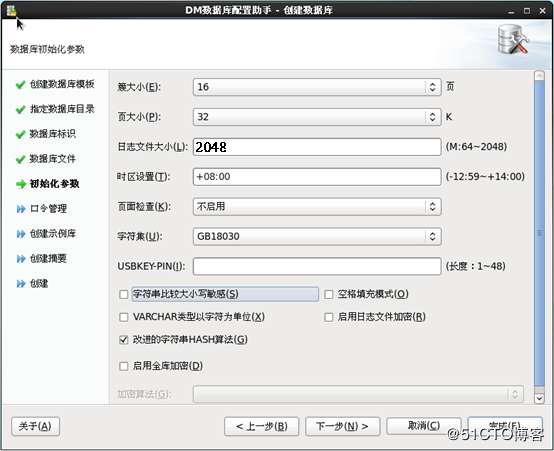The image size is (554, 451).
Task: Click the blue double-arrow icon beside 口令管理
Action: (x=21, y=209)
